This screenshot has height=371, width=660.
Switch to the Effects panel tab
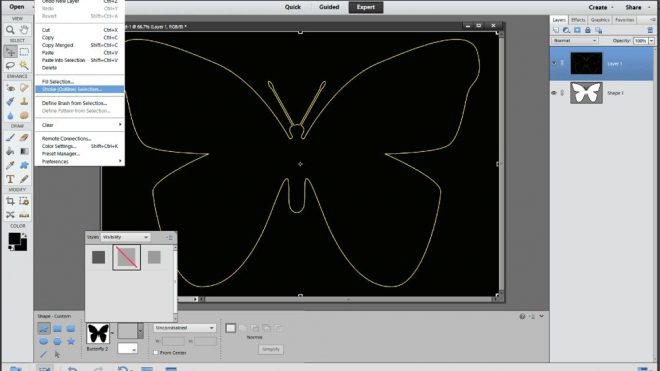click(578, 20)
